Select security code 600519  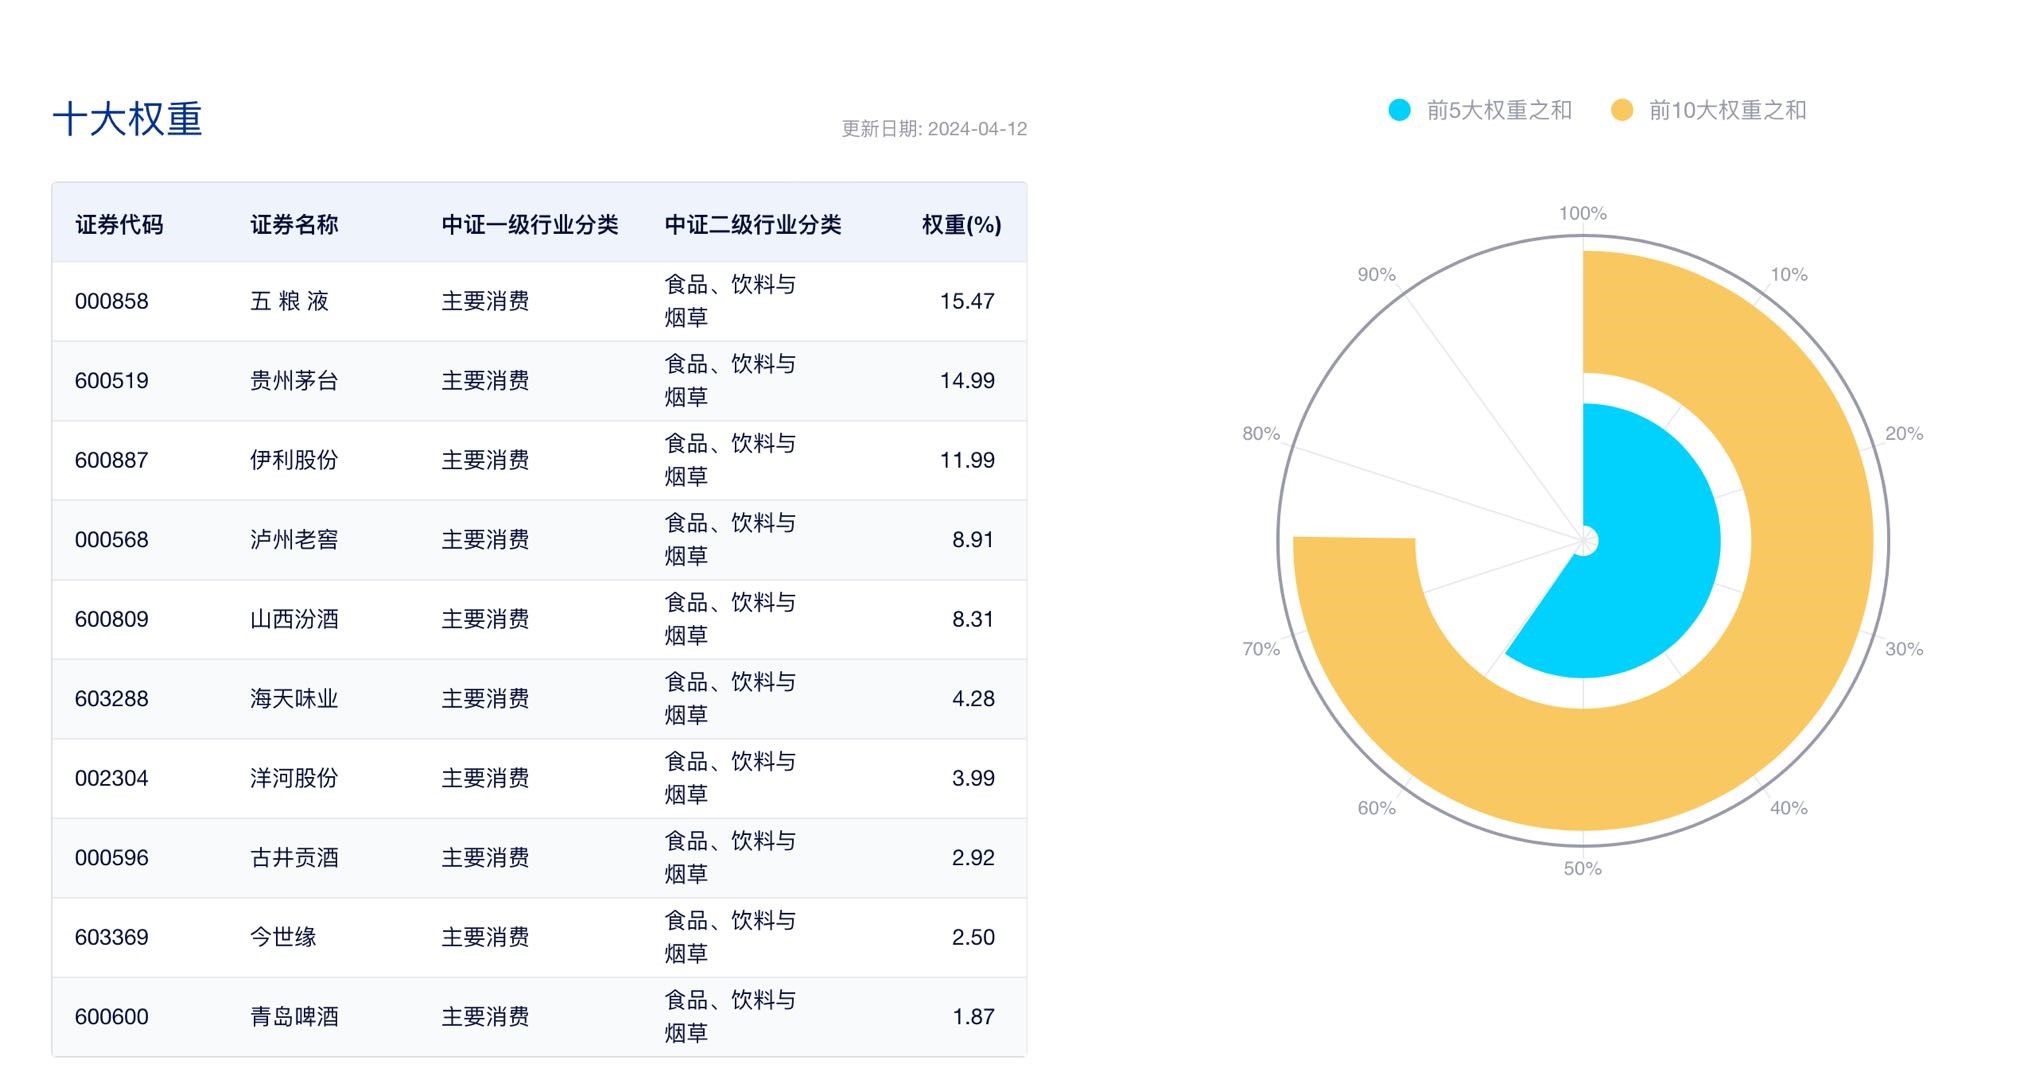click(x=112, y=380)
